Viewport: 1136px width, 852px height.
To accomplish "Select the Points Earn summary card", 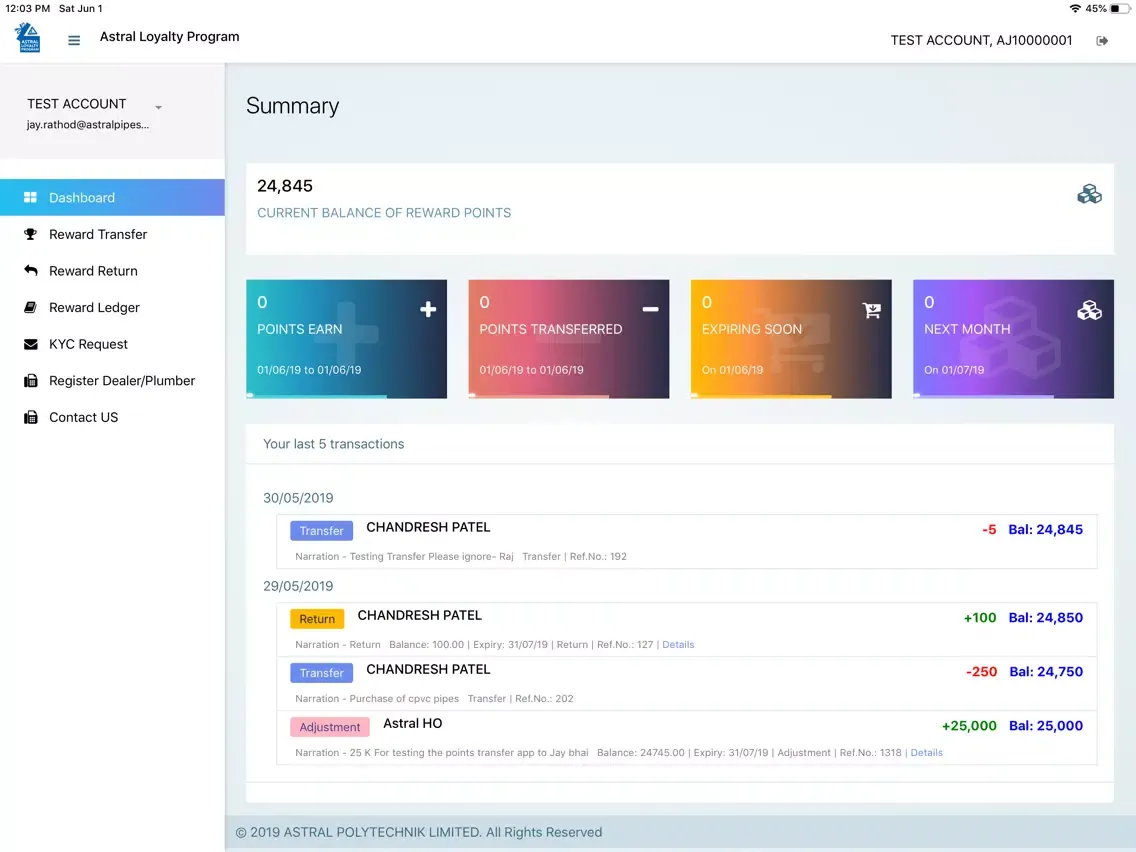I will [x=346, y=338].
